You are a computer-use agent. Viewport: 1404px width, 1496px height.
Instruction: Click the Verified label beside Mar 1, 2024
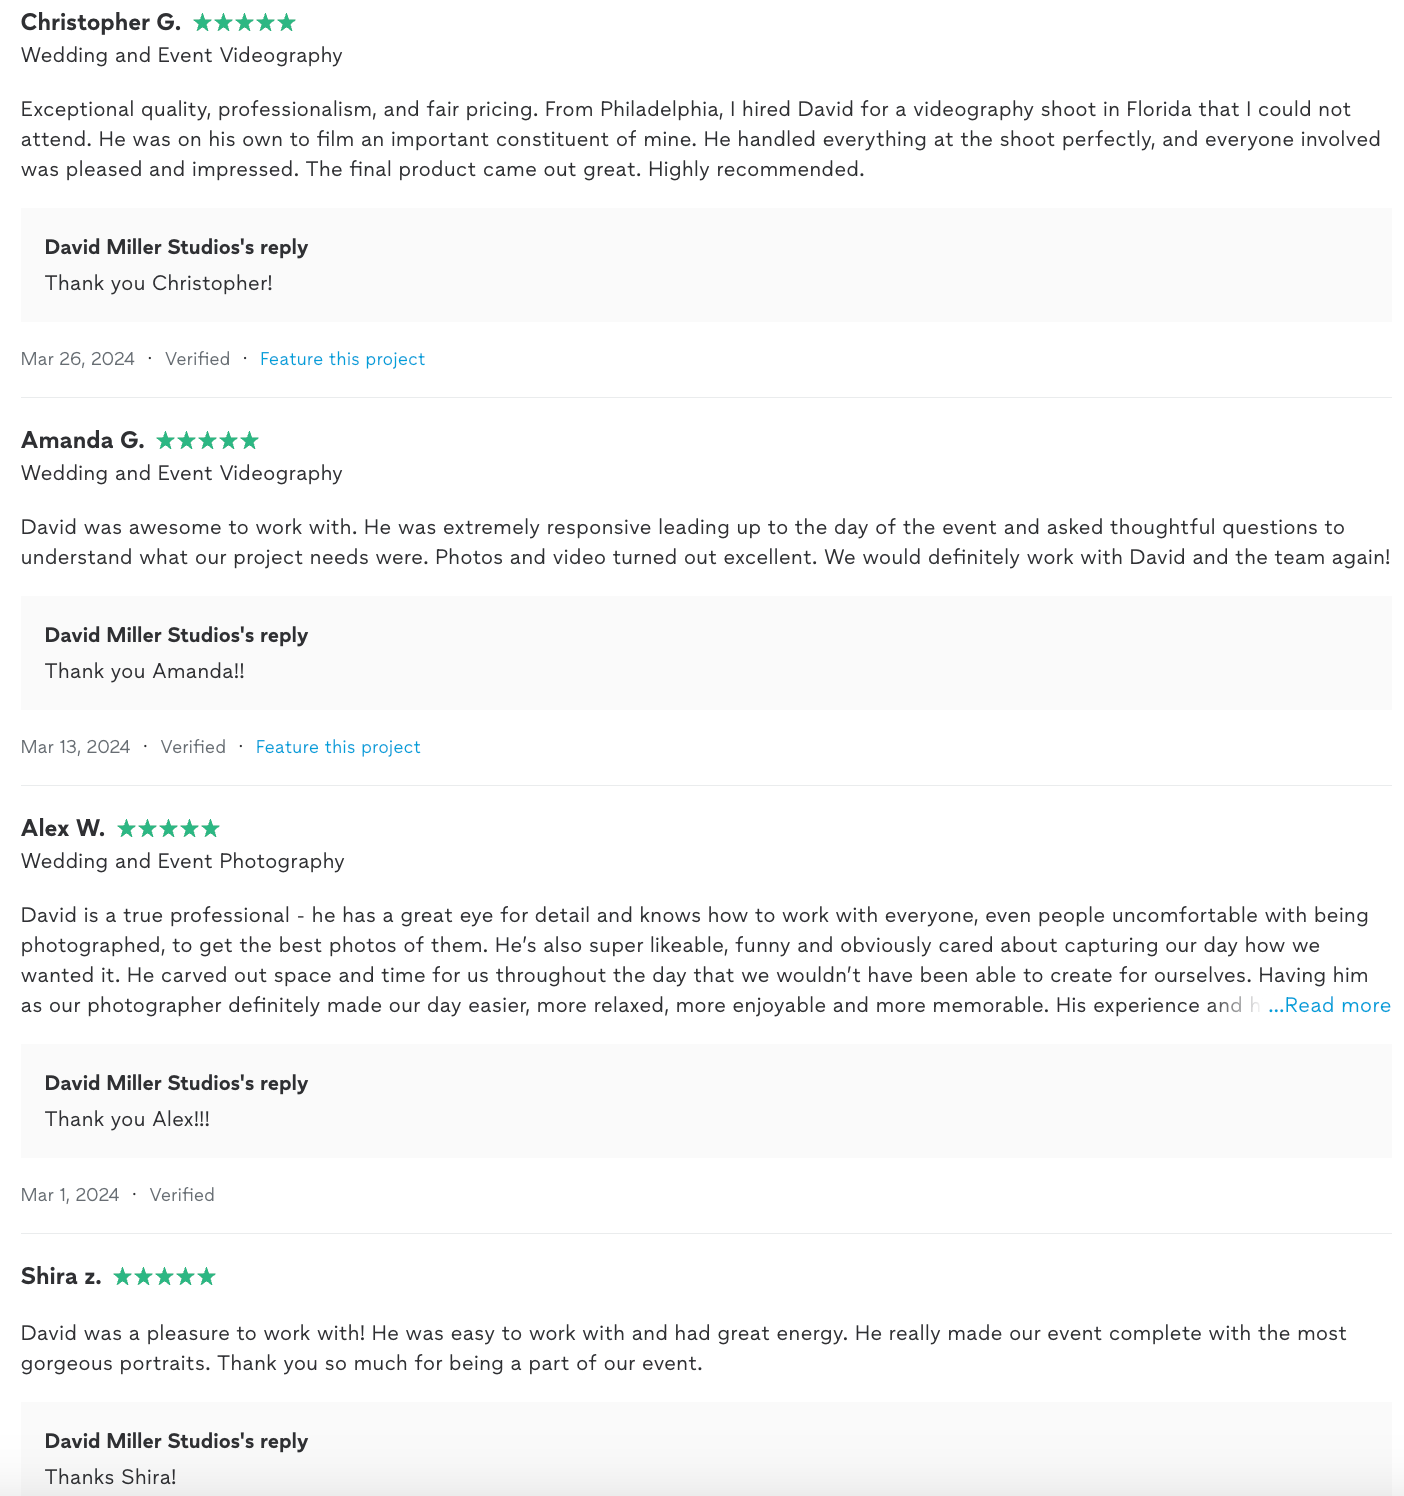click(182, 1195)
